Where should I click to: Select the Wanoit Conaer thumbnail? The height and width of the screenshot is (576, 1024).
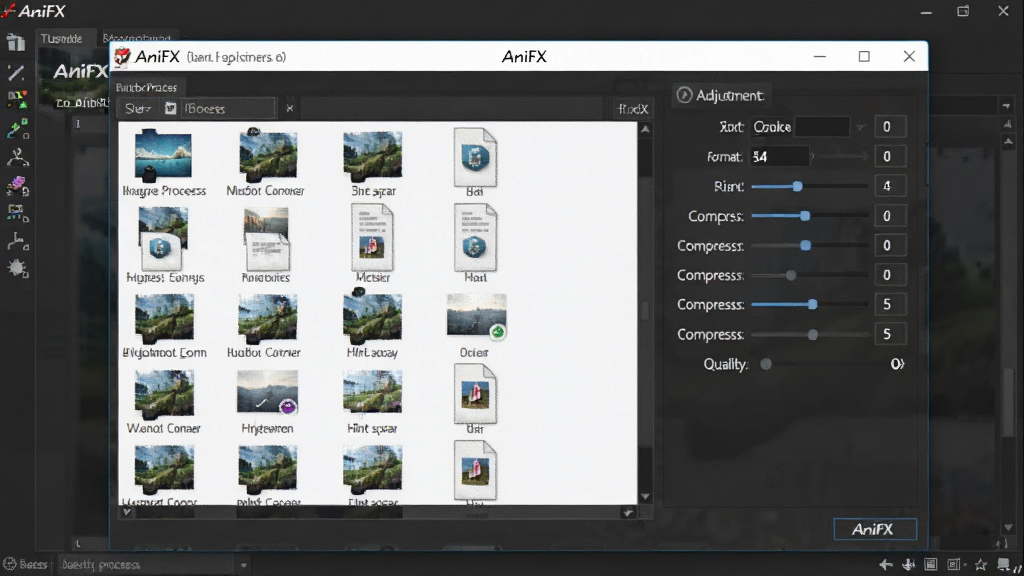(x=163, y=402)
